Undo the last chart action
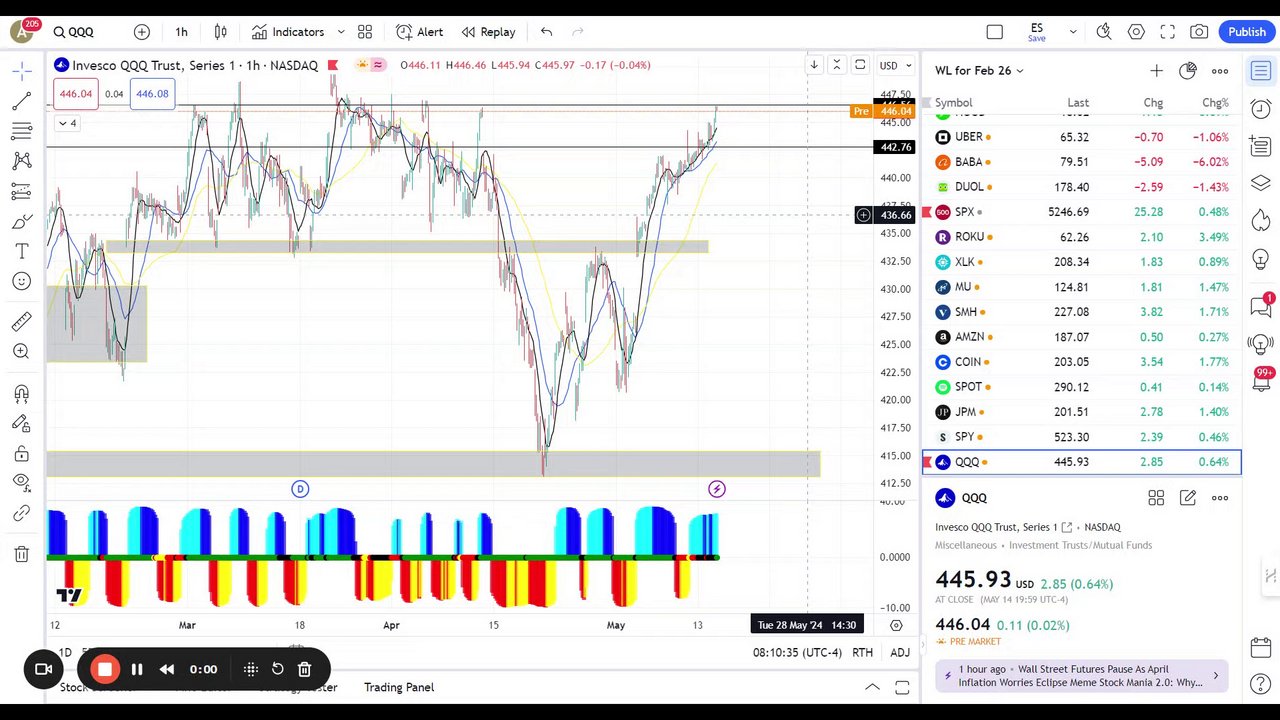This screenshot has width=1280, height=720. (x=546, y=32)
